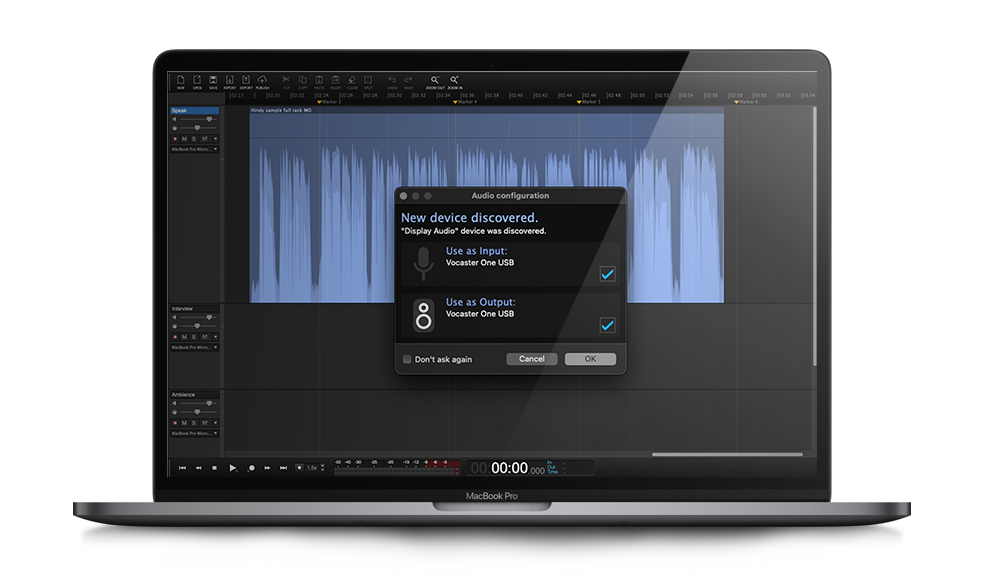Mute the Interview track
Viewport: 984px width, 576px height.
click(x=184, y=337)
